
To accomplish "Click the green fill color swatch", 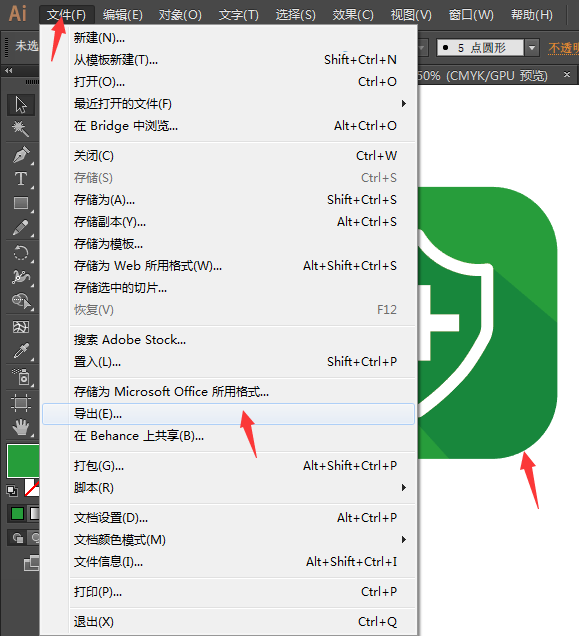I will pyautogui.click(x=23, y=461).
